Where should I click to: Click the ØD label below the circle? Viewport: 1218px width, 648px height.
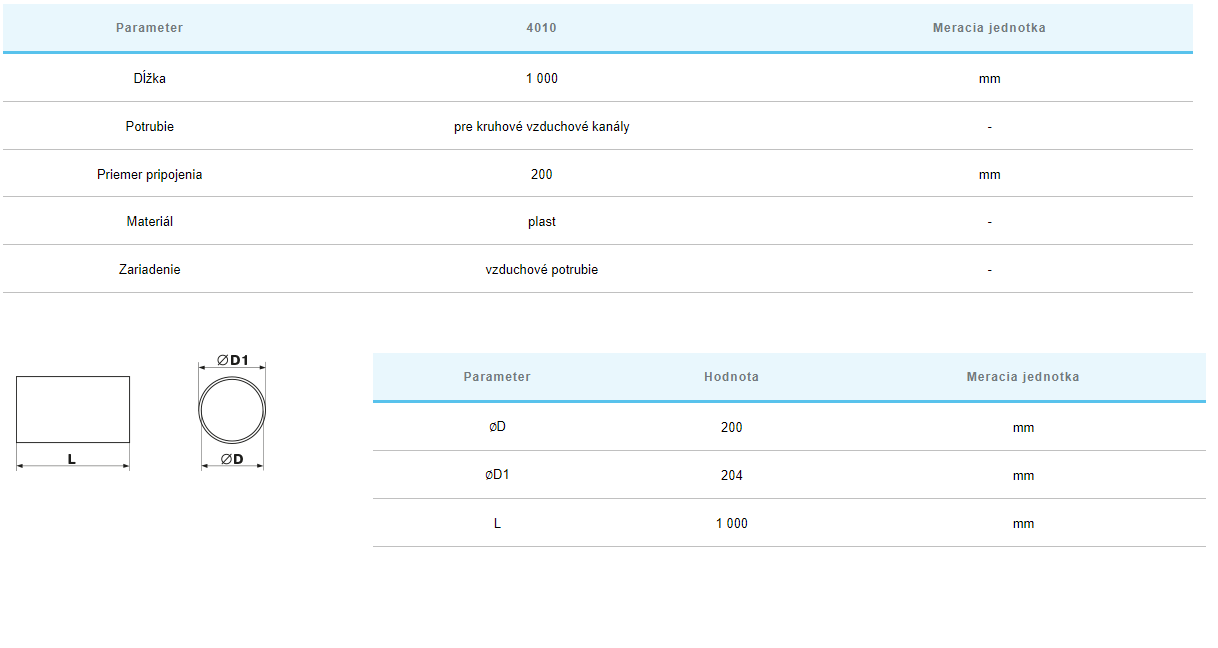[x=232, y=459]
